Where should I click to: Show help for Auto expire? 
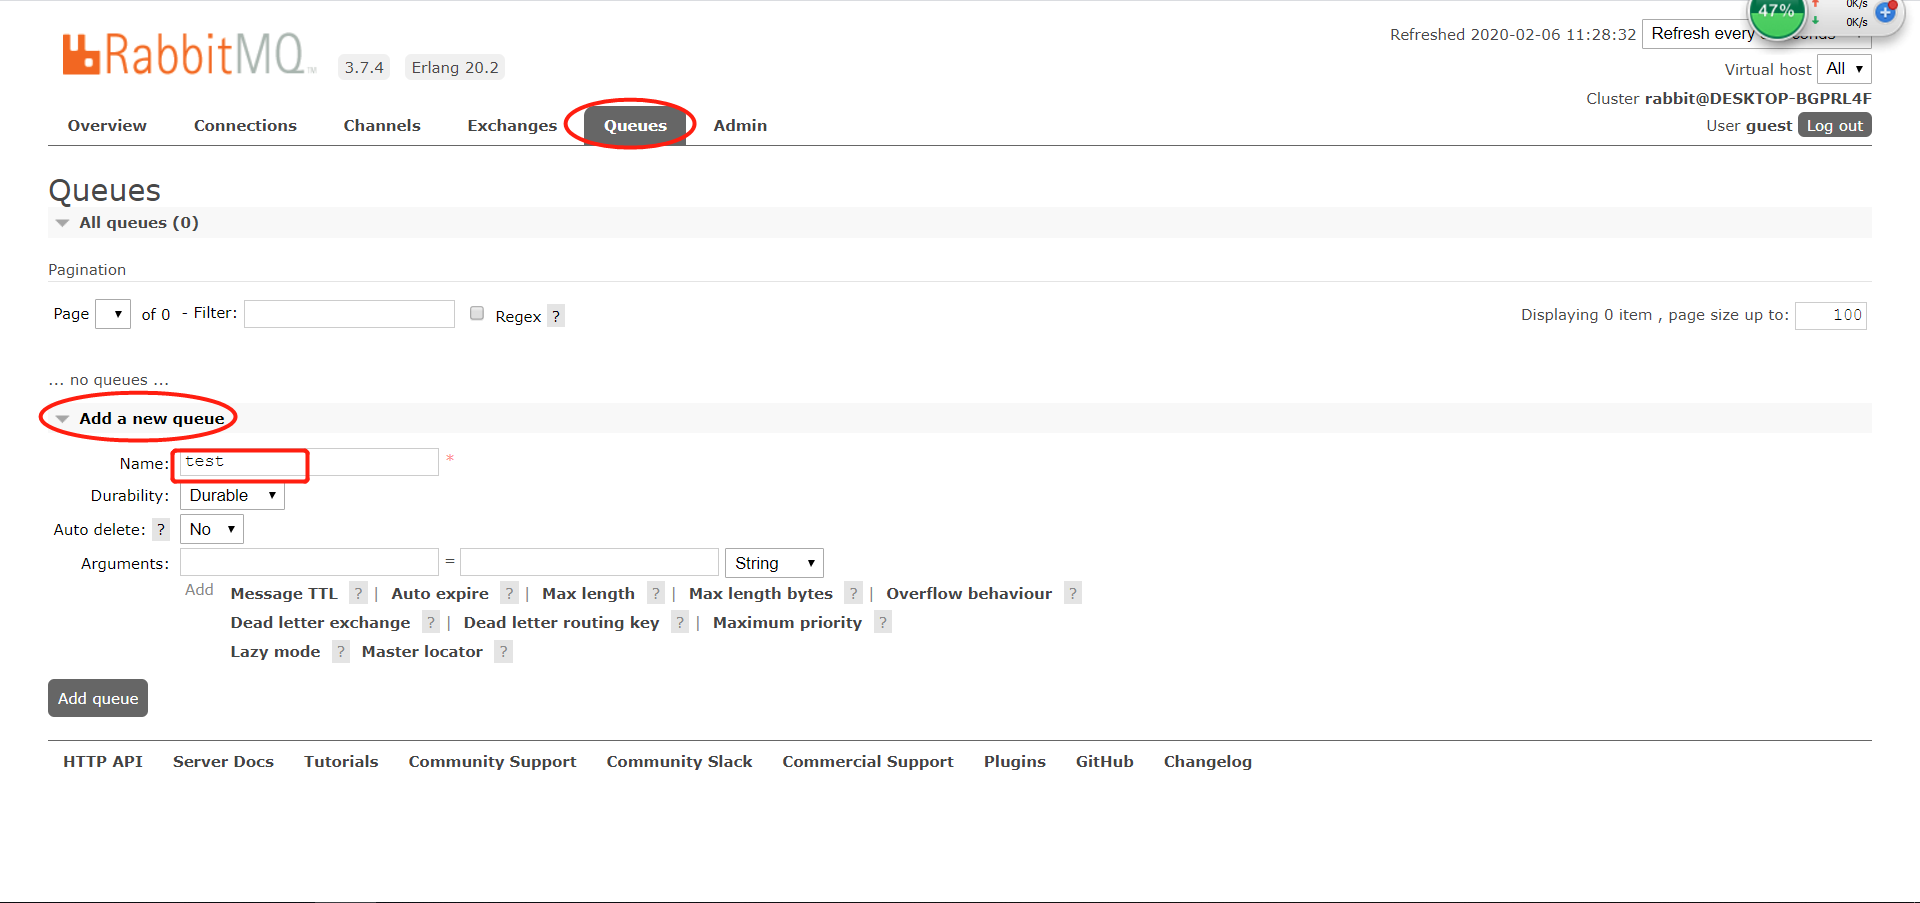pos(509,593)
